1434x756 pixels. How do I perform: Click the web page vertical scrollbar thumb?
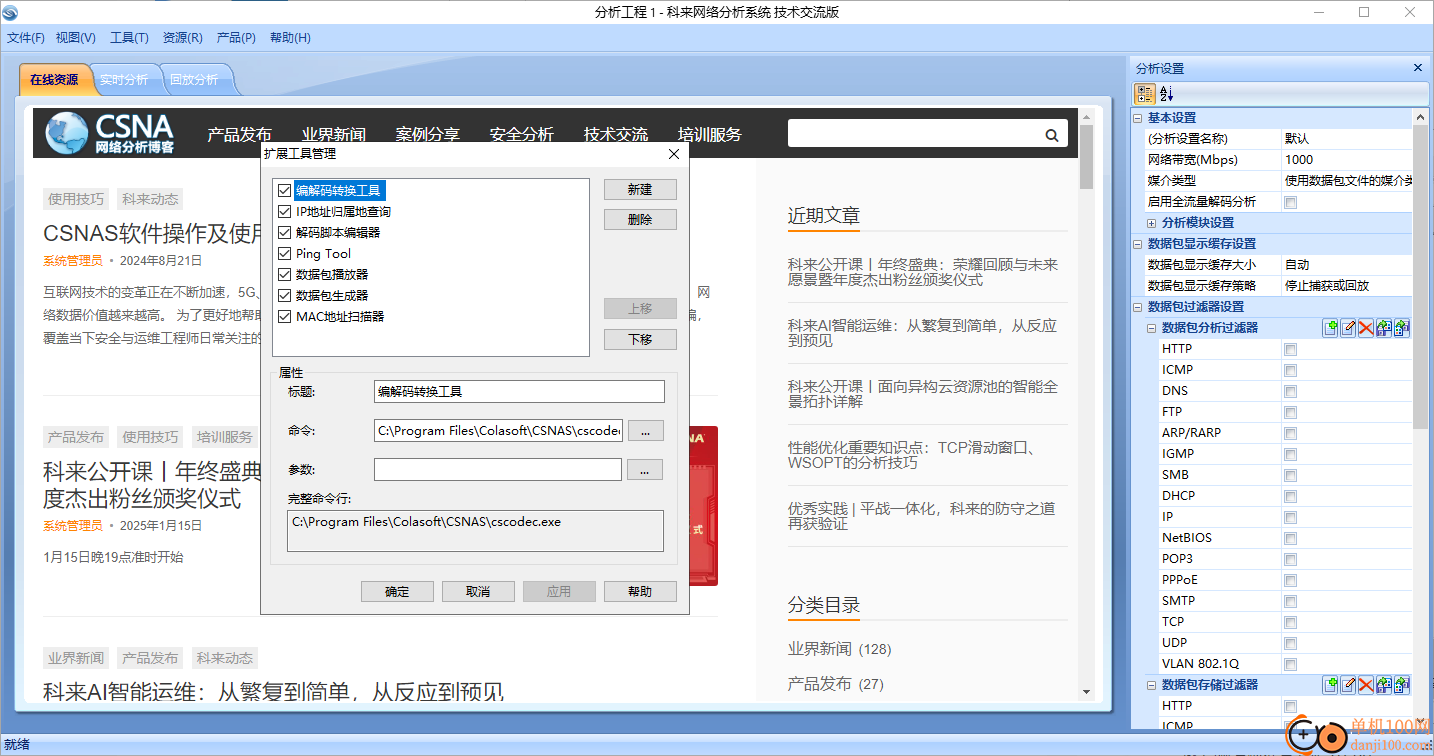click(1086, 157)
